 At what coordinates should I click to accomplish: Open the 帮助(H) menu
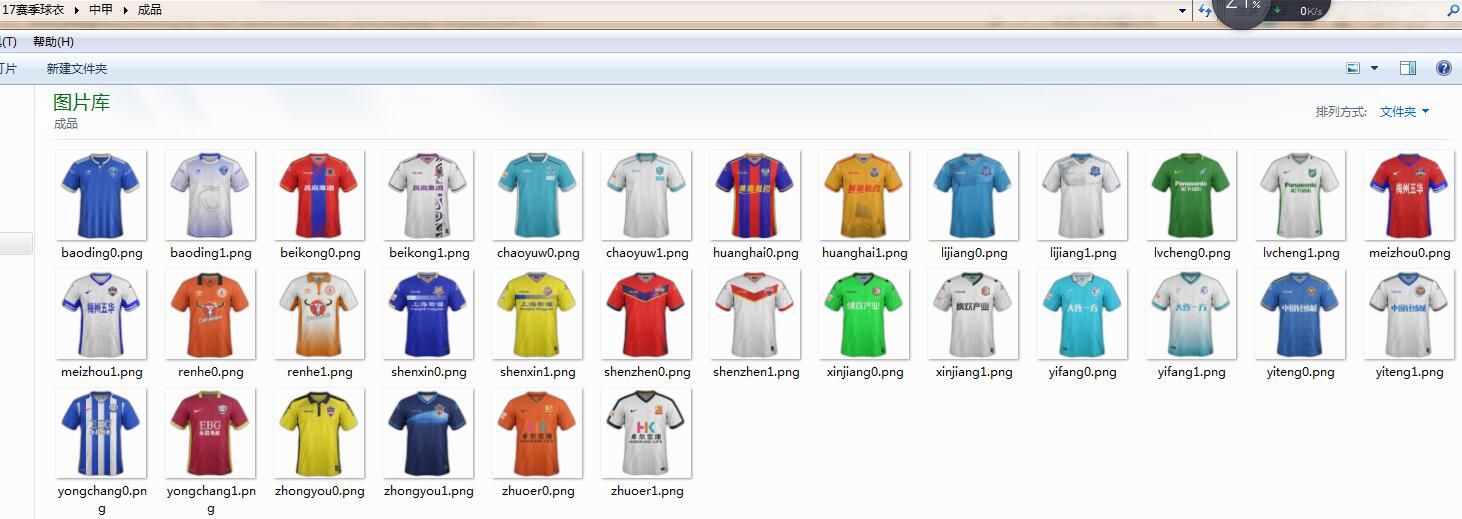tap(53, 42)
